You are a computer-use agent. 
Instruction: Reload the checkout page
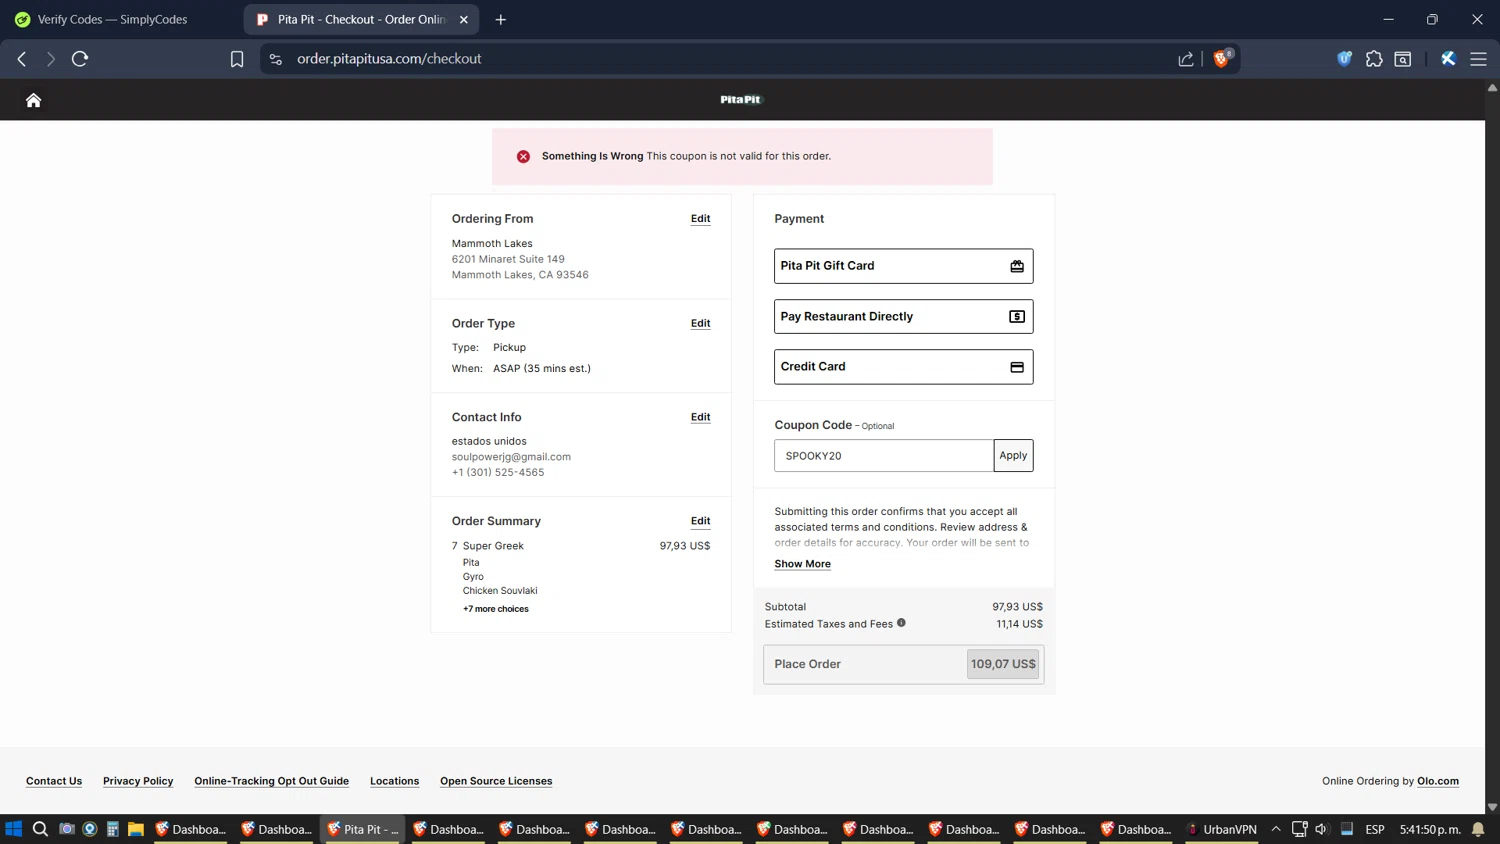80,59
